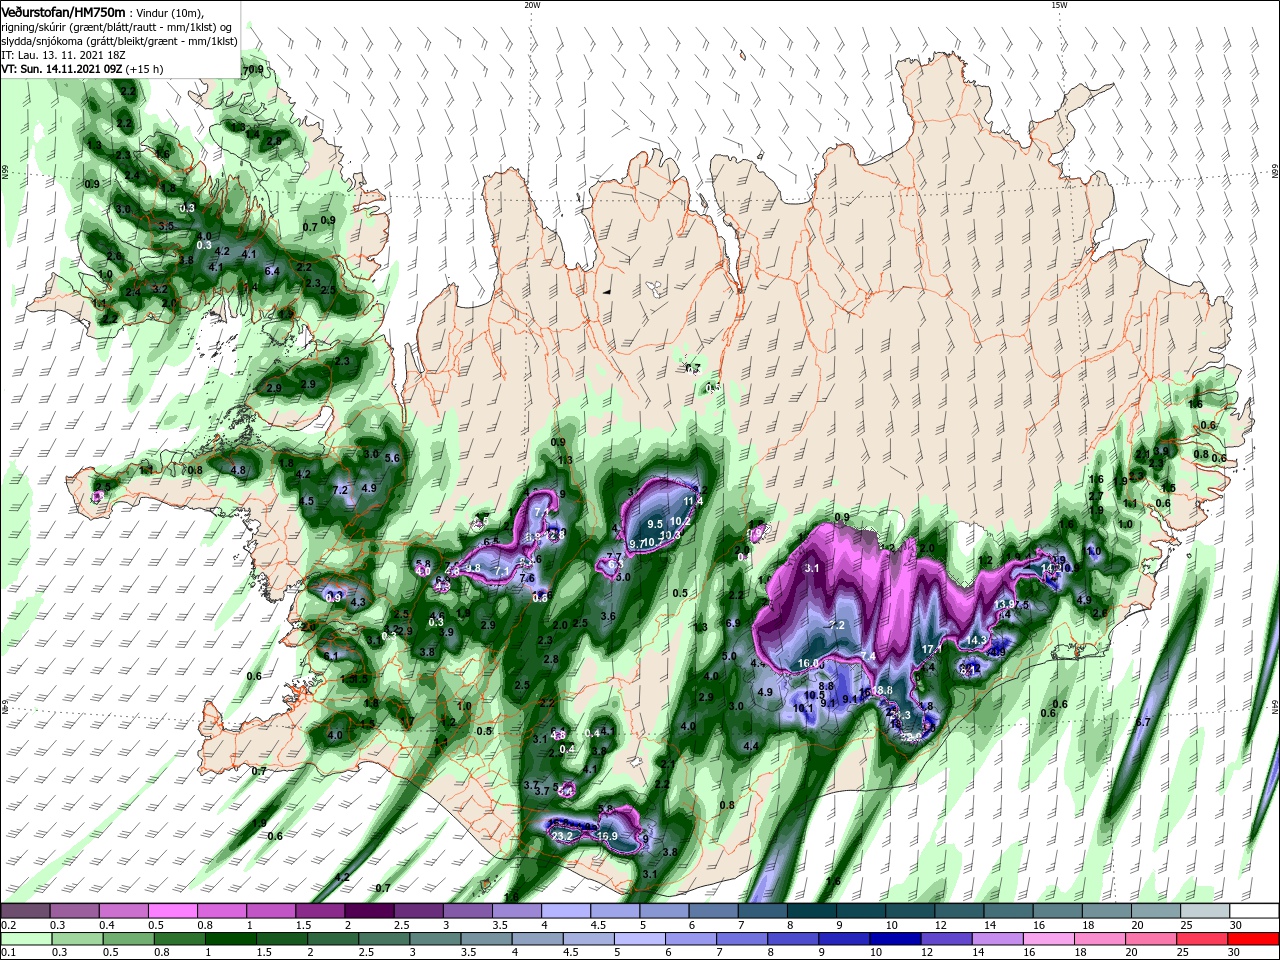Click the light pink swatch labeled 16 in lower legend
The image size is (1280, 960).
click(1049, 939)
